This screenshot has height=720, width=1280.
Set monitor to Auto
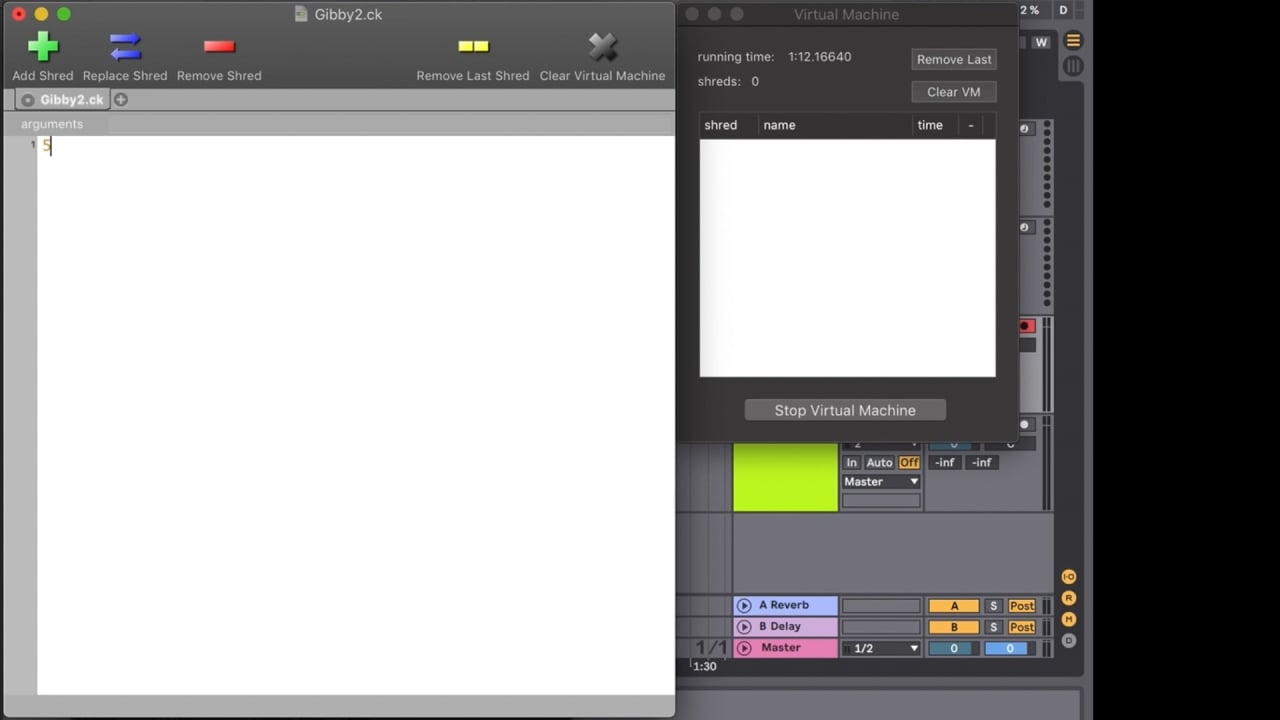click(879, 463)
